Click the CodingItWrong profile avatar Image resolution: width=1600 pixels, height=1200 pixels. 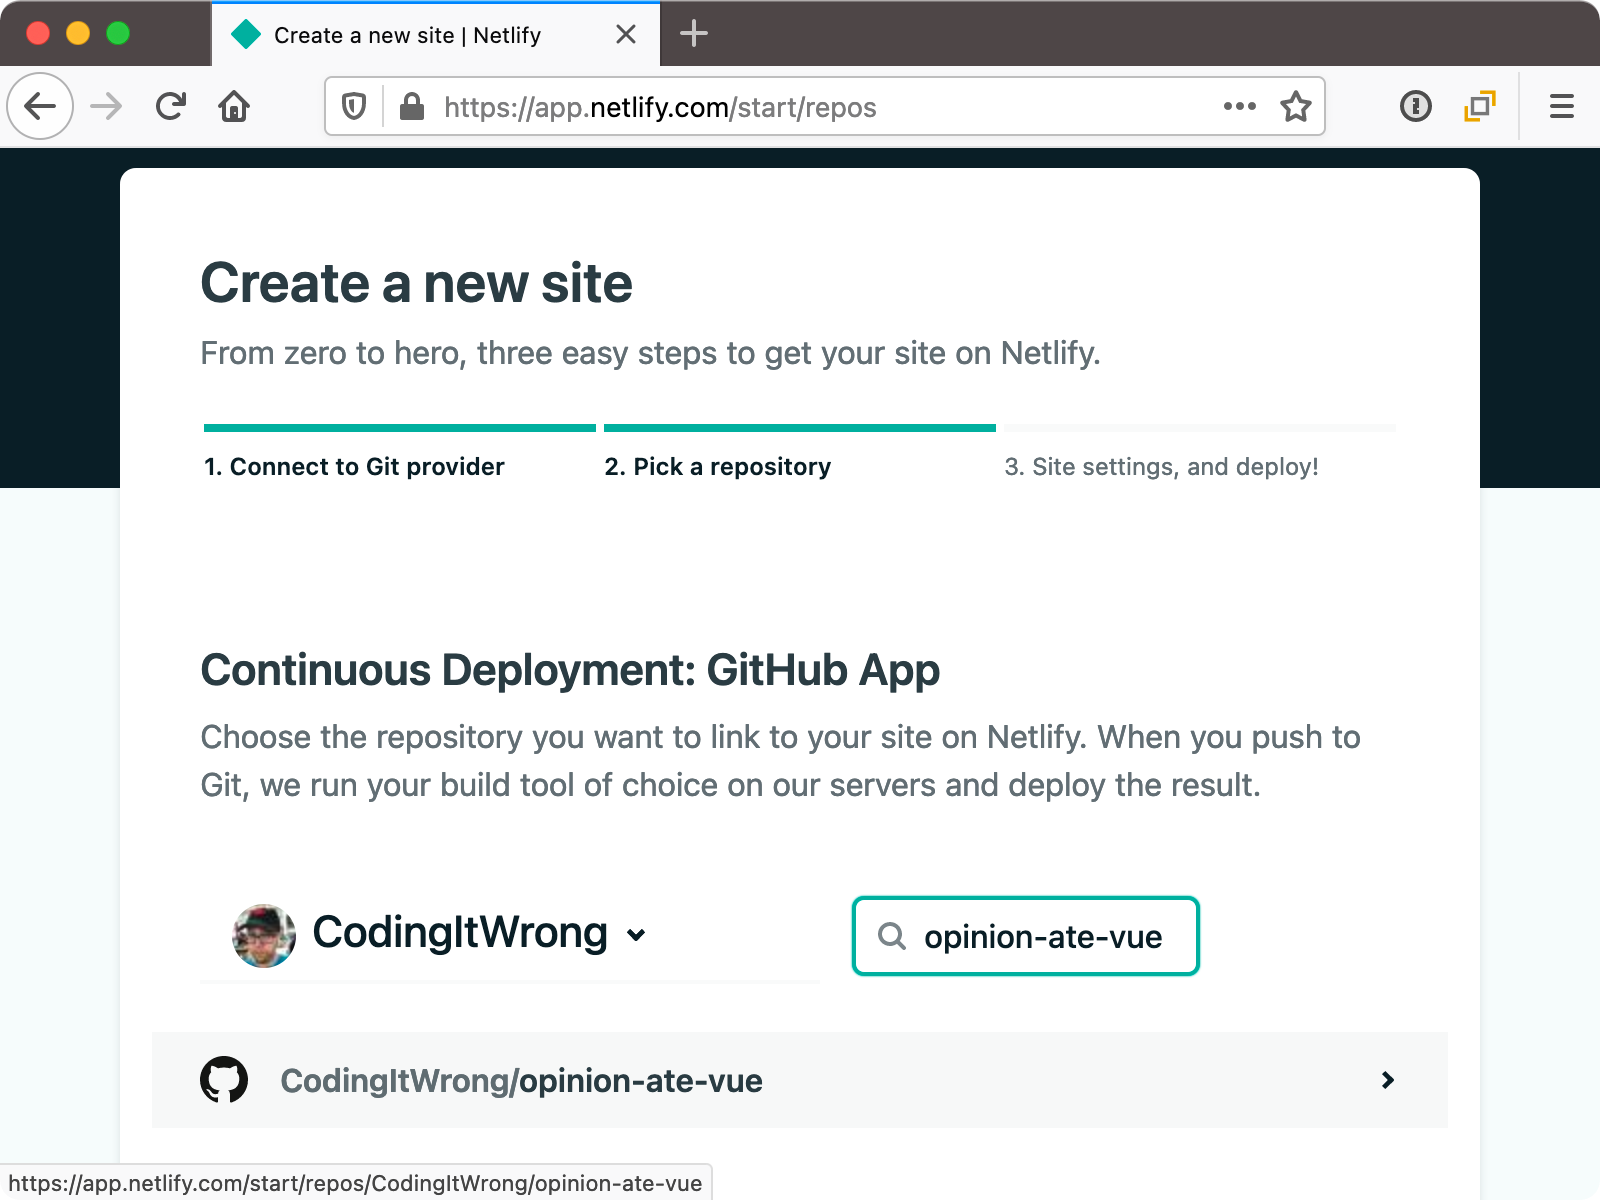(264, 936)
